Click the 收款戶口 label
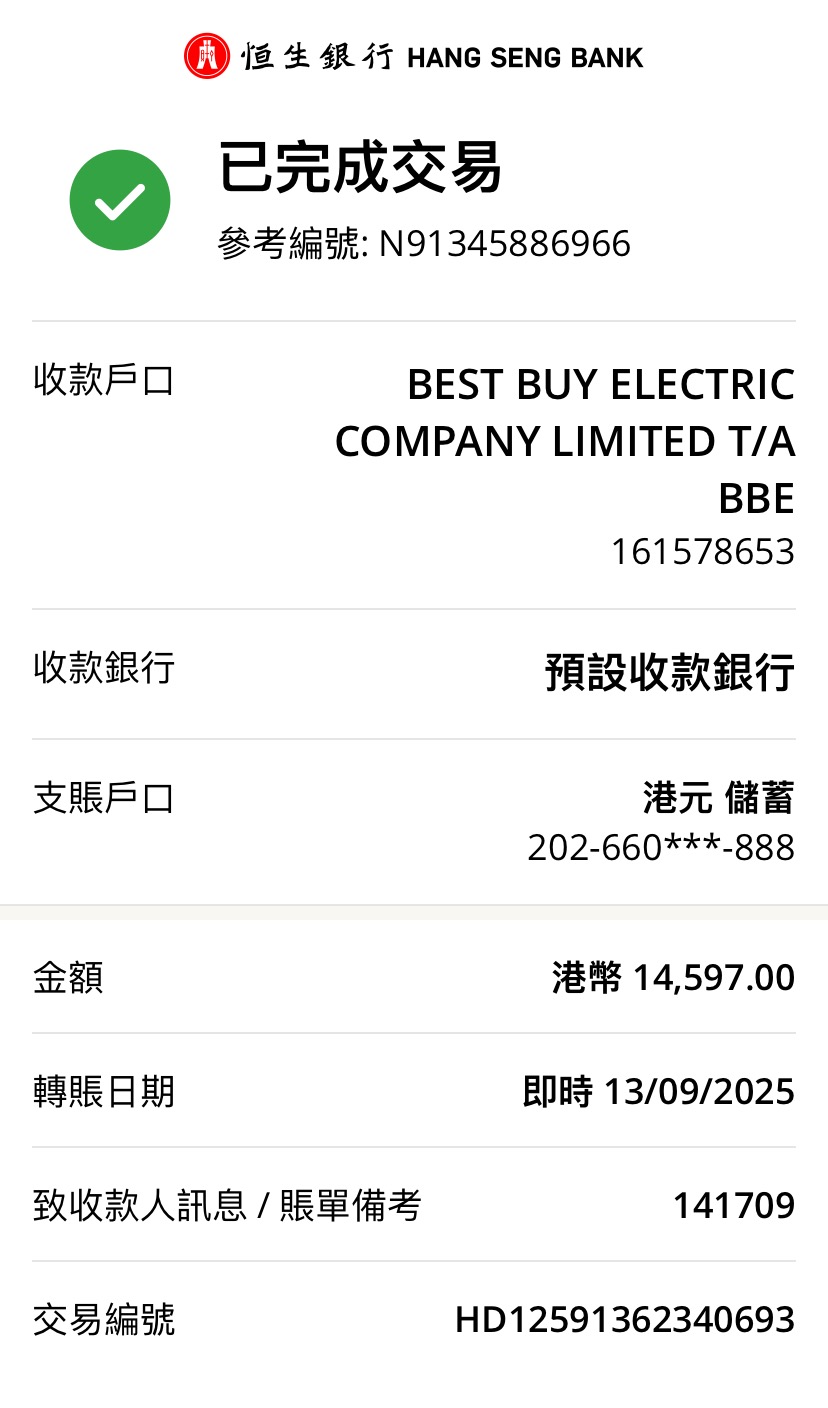Viewport: 828px width, 1408px height. [104, 380]
